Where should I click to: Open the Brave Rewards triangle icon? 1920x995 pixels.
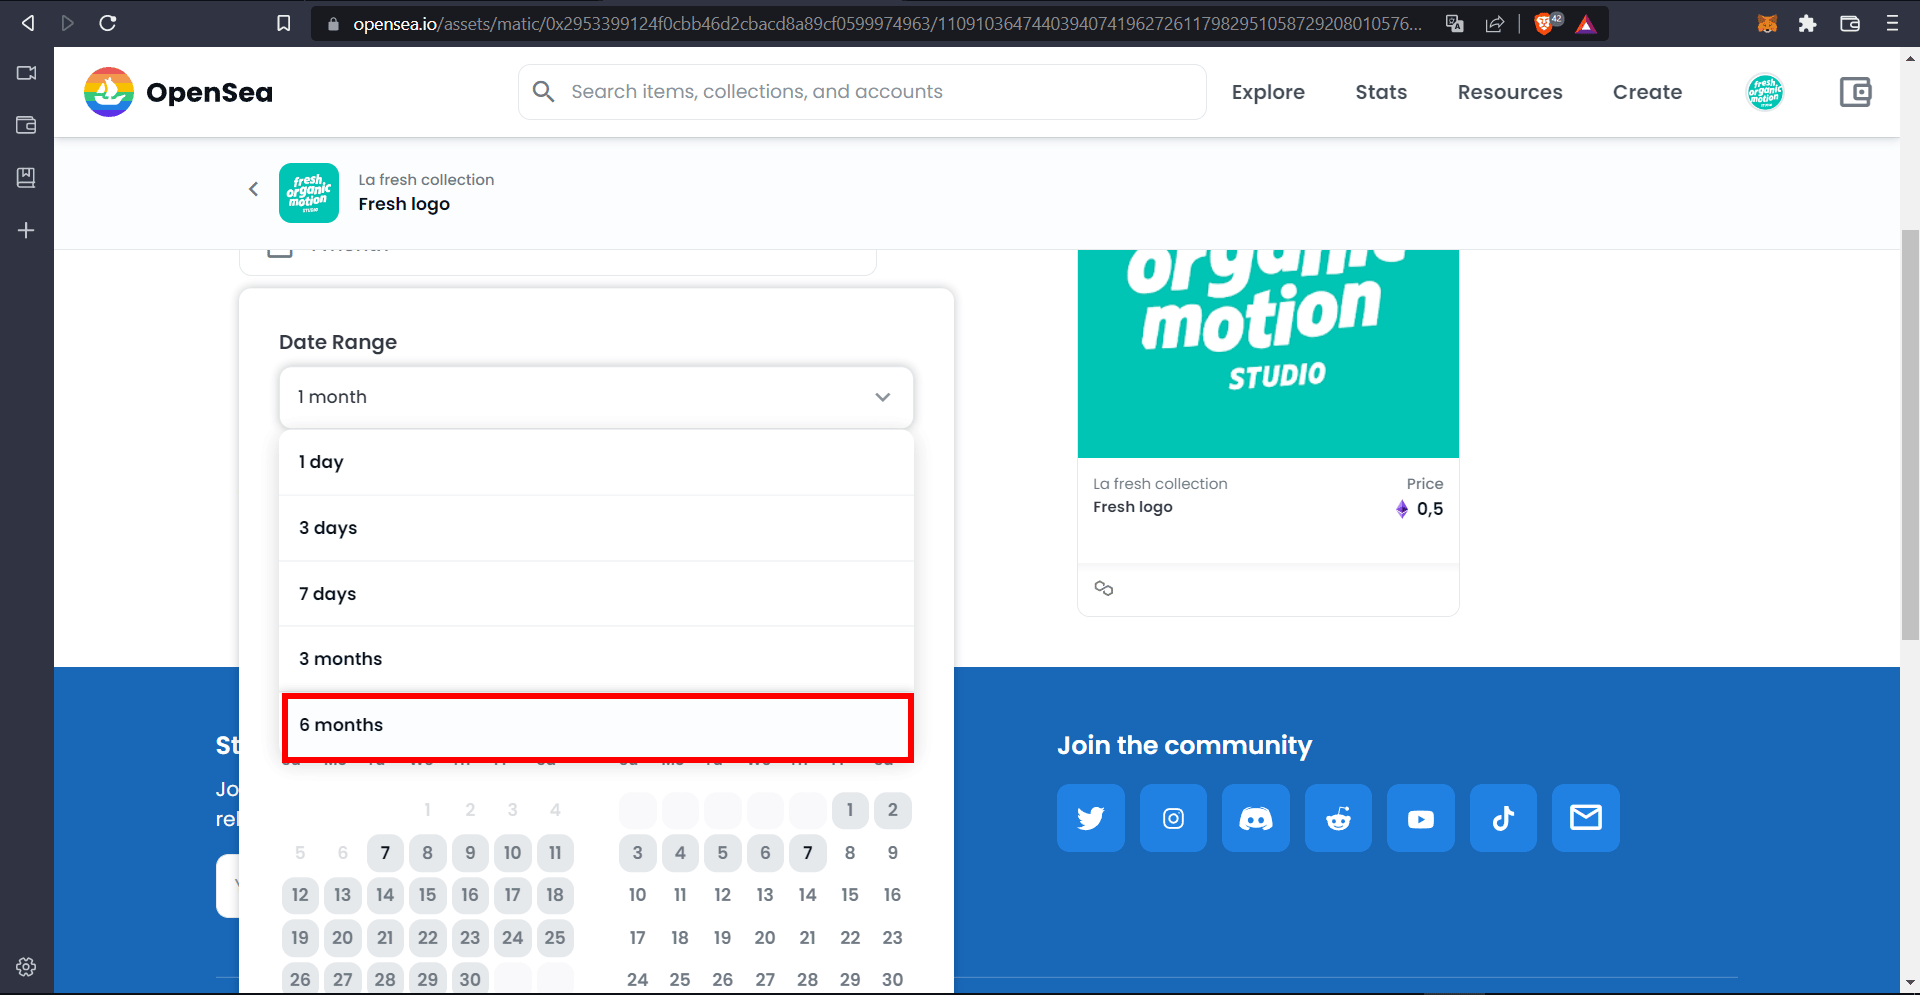tap(1586, 24)
